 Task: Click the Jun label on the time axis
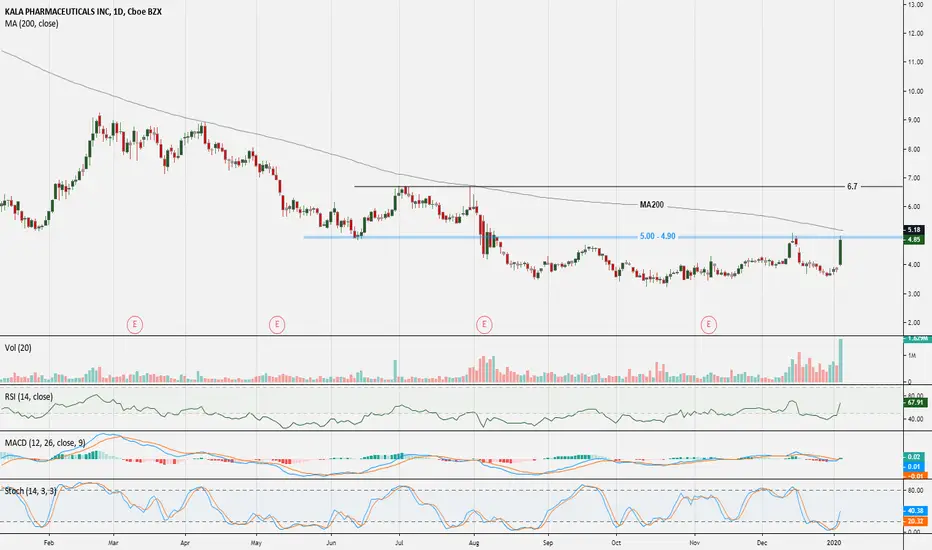coord(331,543)
